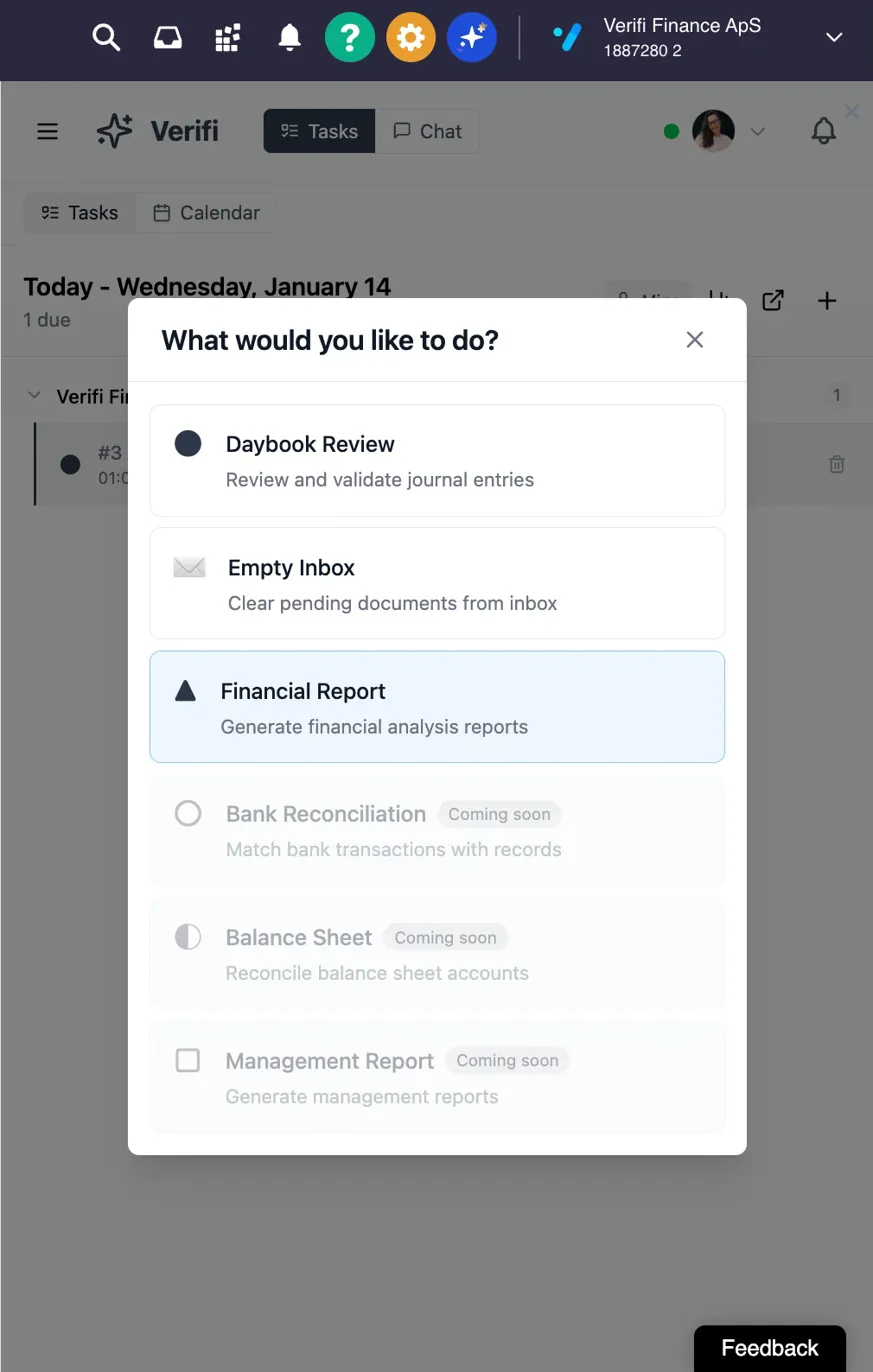The image size is (873, 1372).
Task: Choose the Financial Report option
Action: [437, 707]
